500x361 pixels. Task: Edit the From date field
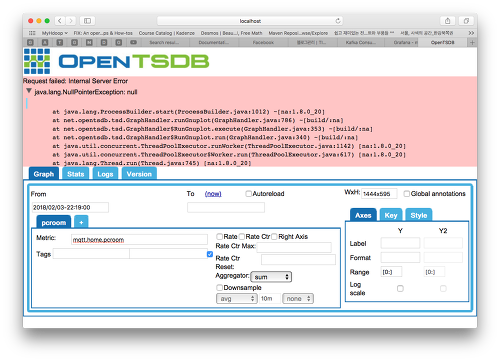pos(70,207)
